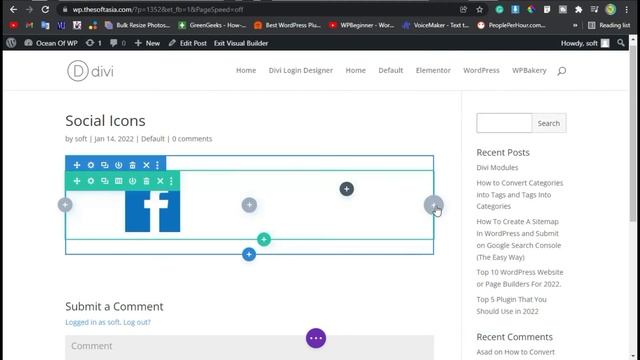This screenshot has width=640, height=360.
Task: Open admin bar search icon
Action: [621, 43]
